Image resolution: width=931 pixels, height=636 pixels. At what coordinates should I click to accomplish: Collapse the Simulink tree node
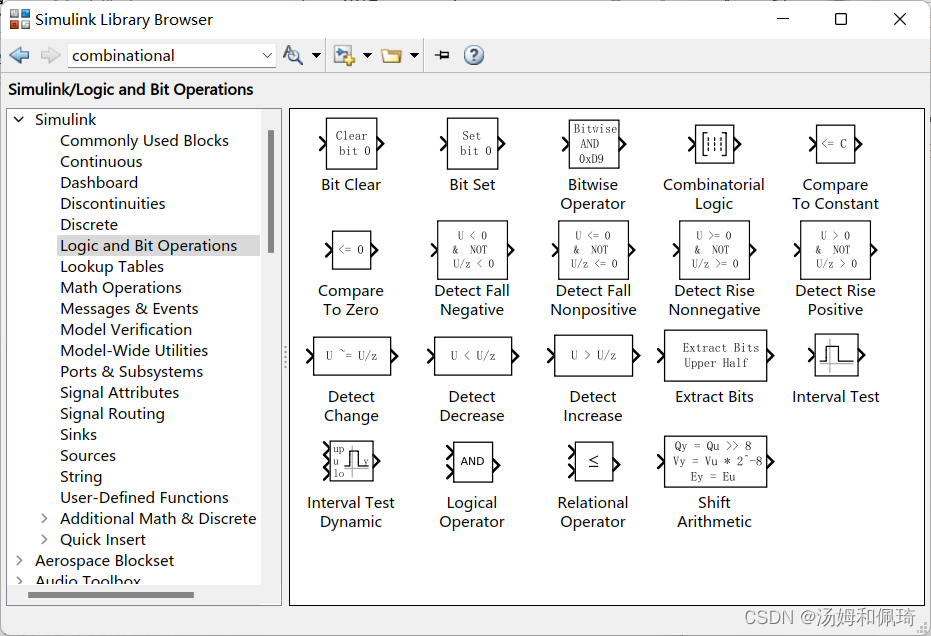click(x=19, y=119)
